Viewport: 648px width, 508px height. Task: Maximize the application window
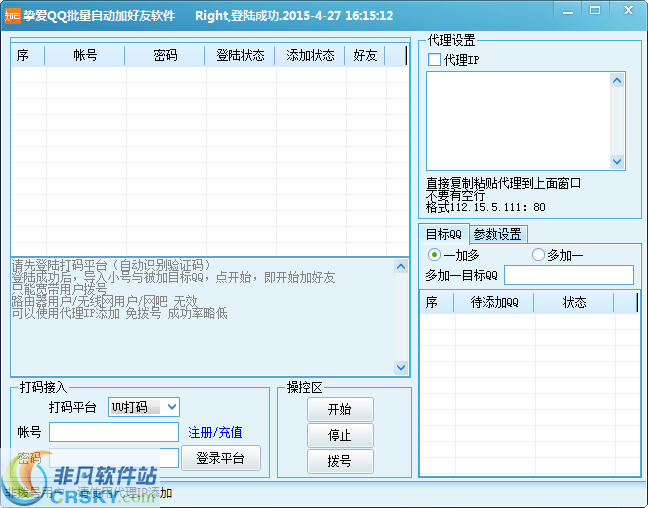point(595,11)
